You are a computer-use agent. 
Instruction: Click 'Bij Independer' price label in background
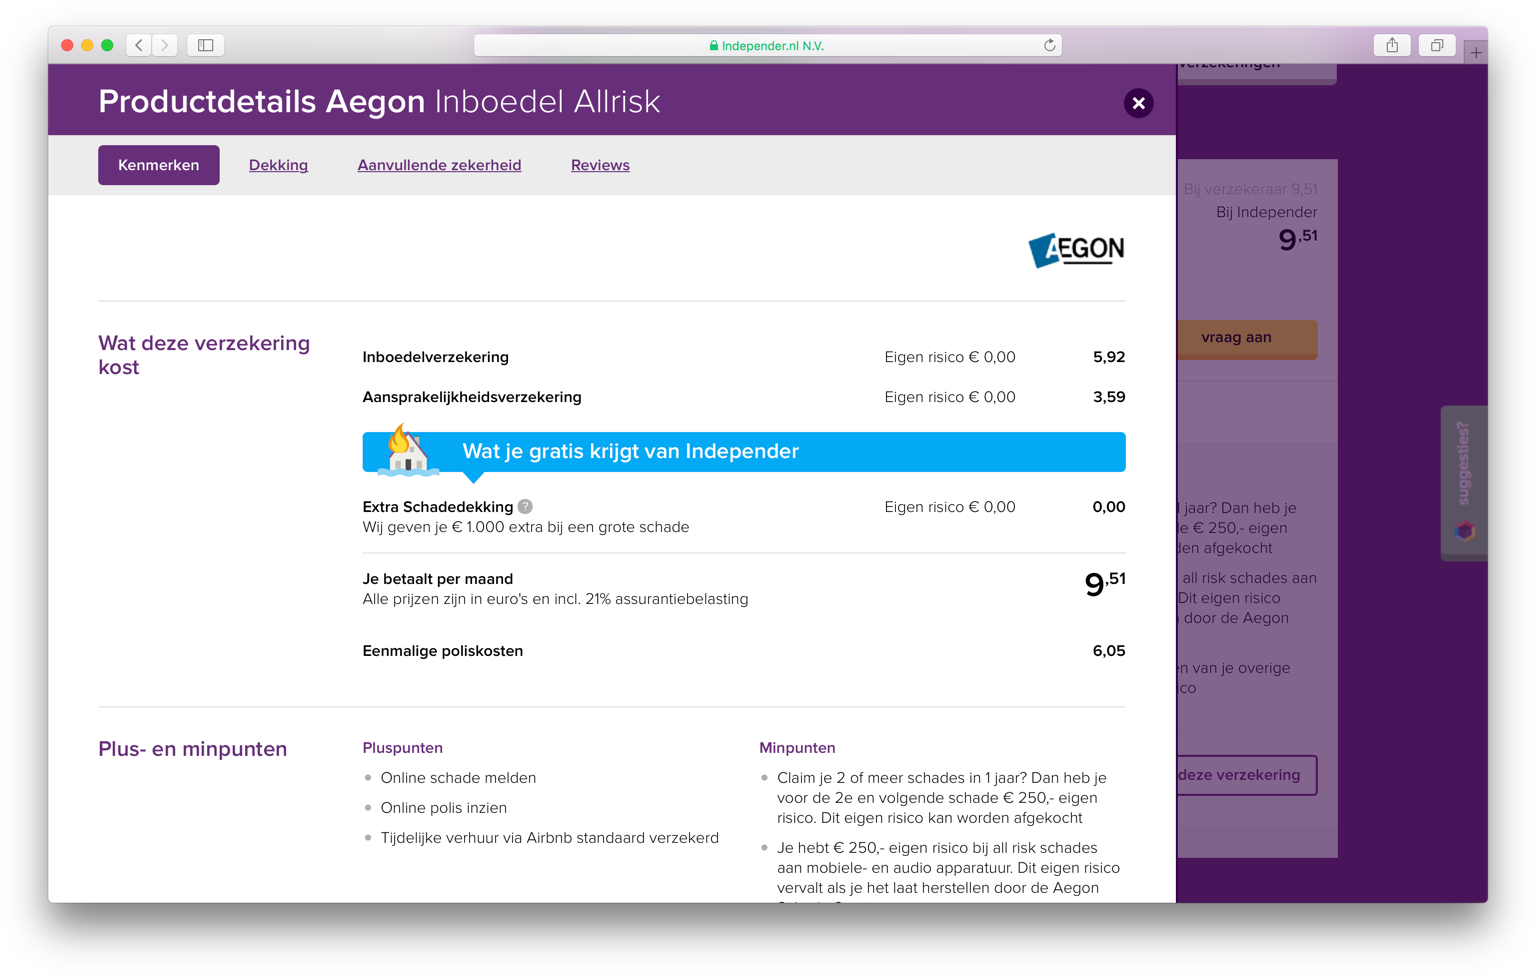coord(1266,212)
